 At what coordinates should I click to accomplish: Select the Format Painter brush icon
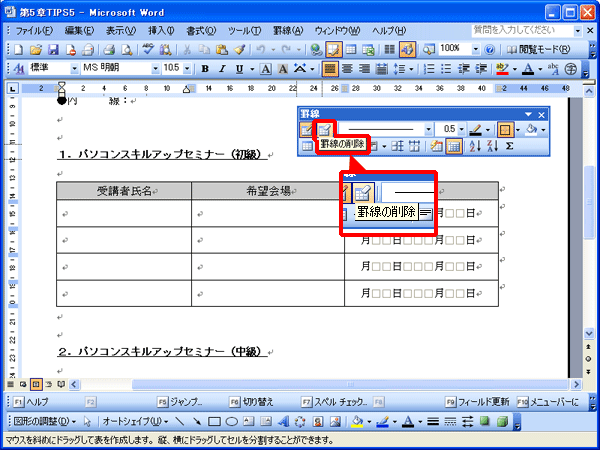pyautogui.click(x=240, y=49)
